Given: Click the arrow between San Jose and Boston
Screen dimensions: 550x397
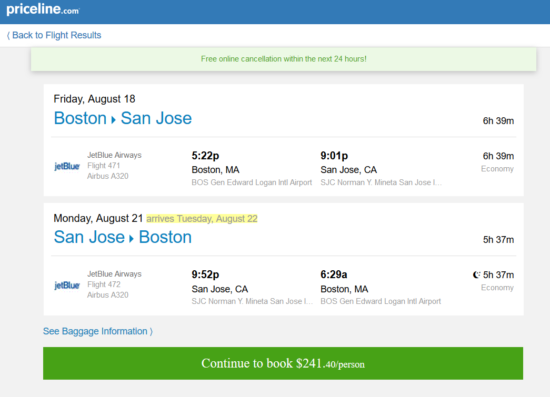Looking at the screenshot, I should coord(132,239).
